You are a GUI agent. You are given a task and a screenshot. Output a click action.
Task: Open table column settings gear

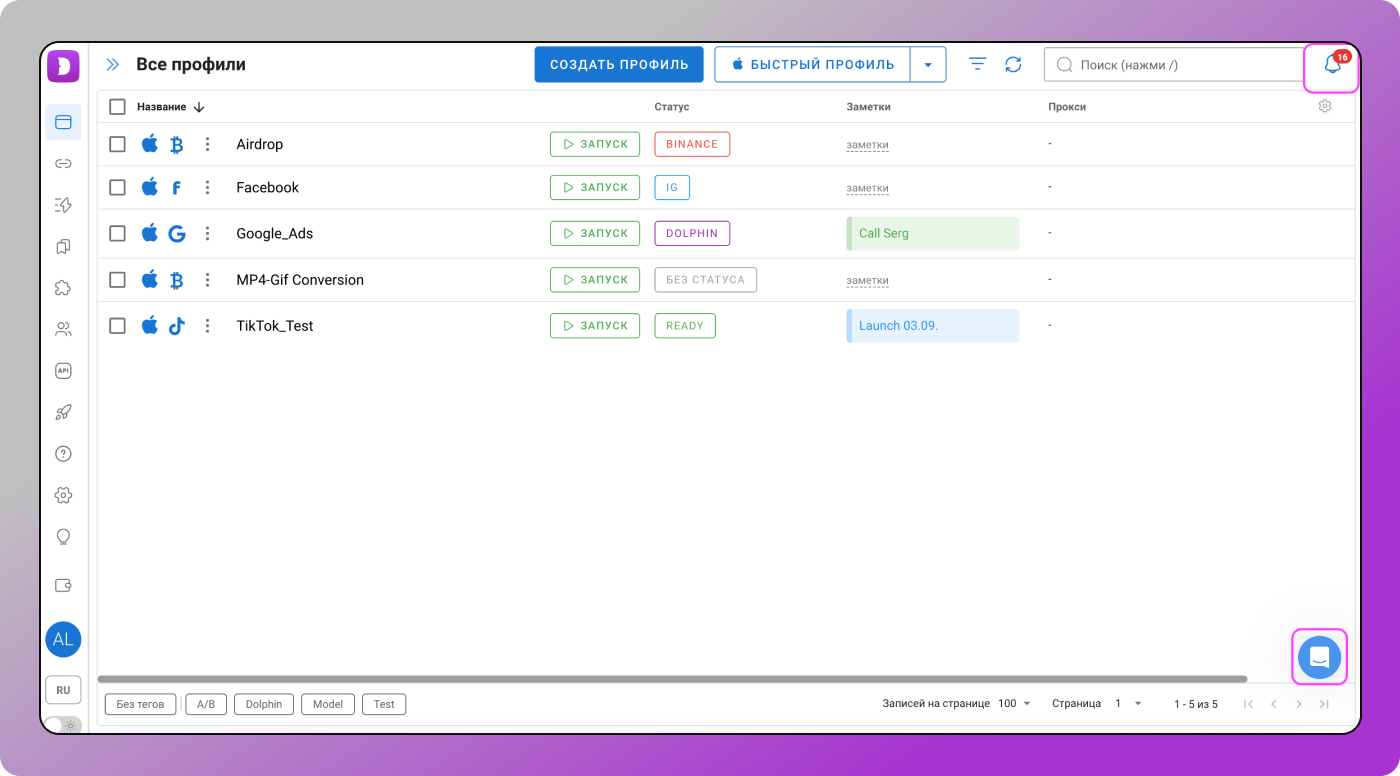pos(1325,106)
